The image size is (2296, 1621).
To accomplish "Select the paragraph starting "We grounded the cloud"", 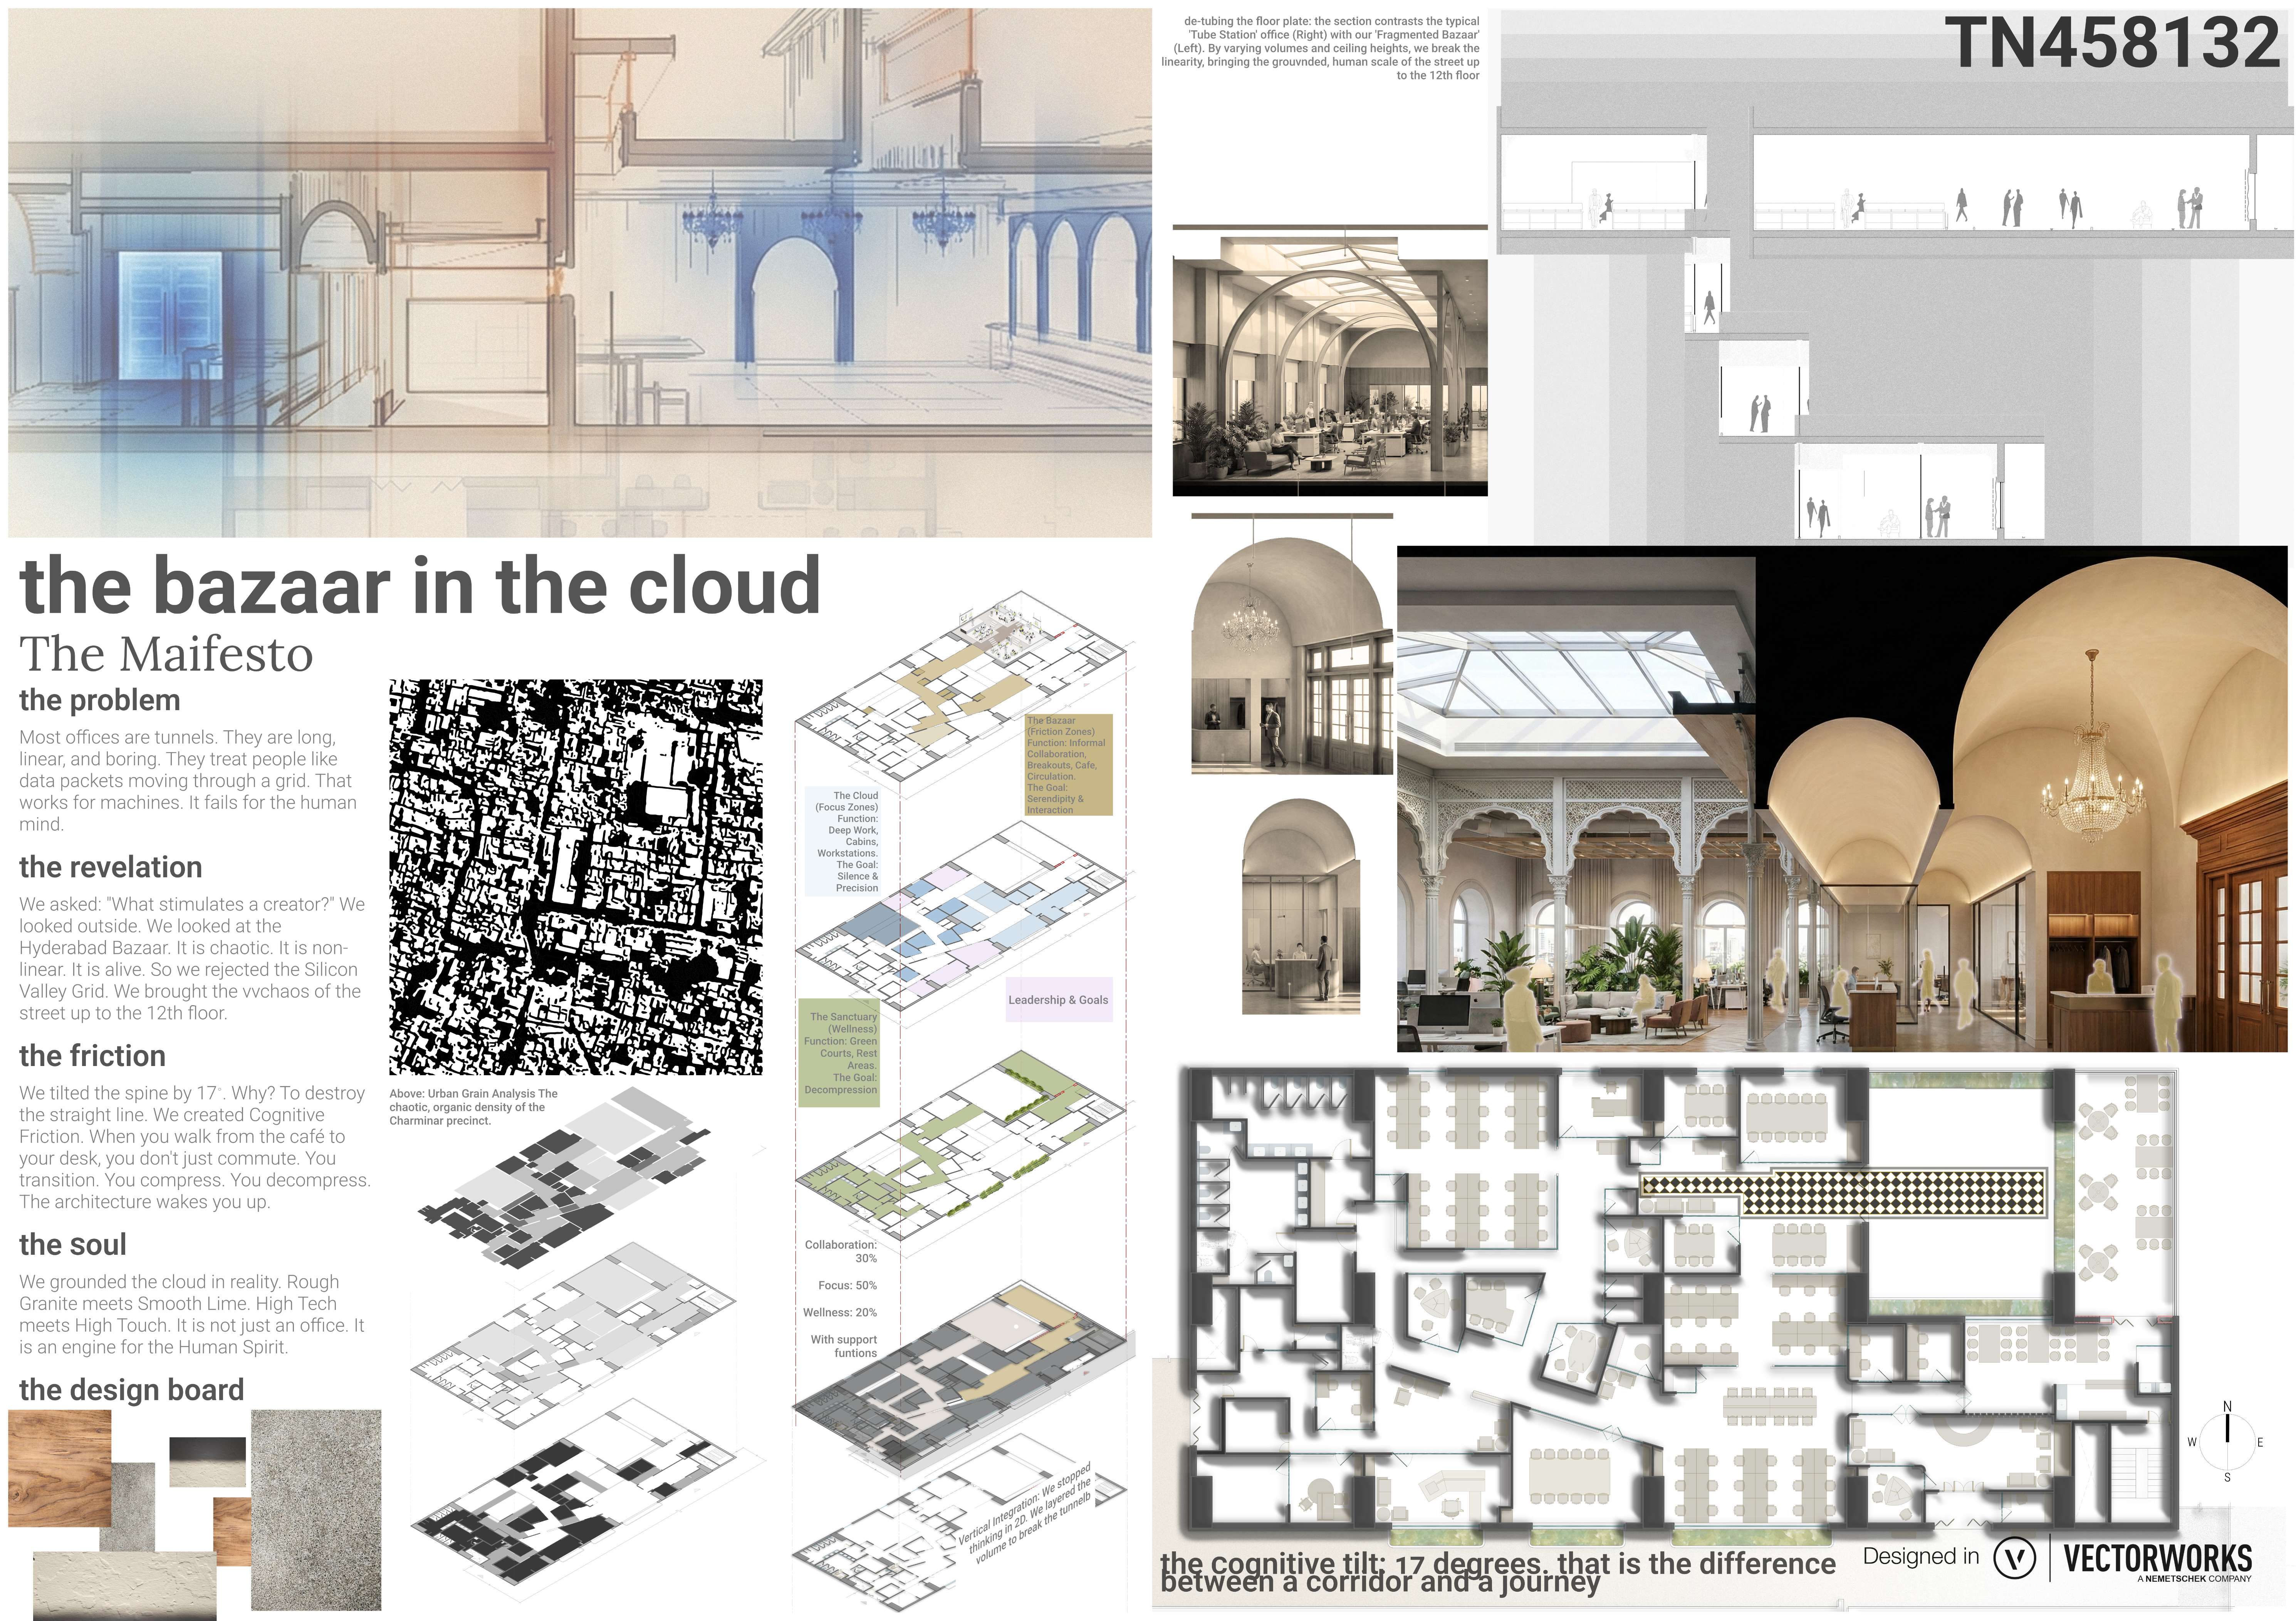I will tap(192, 1314).
